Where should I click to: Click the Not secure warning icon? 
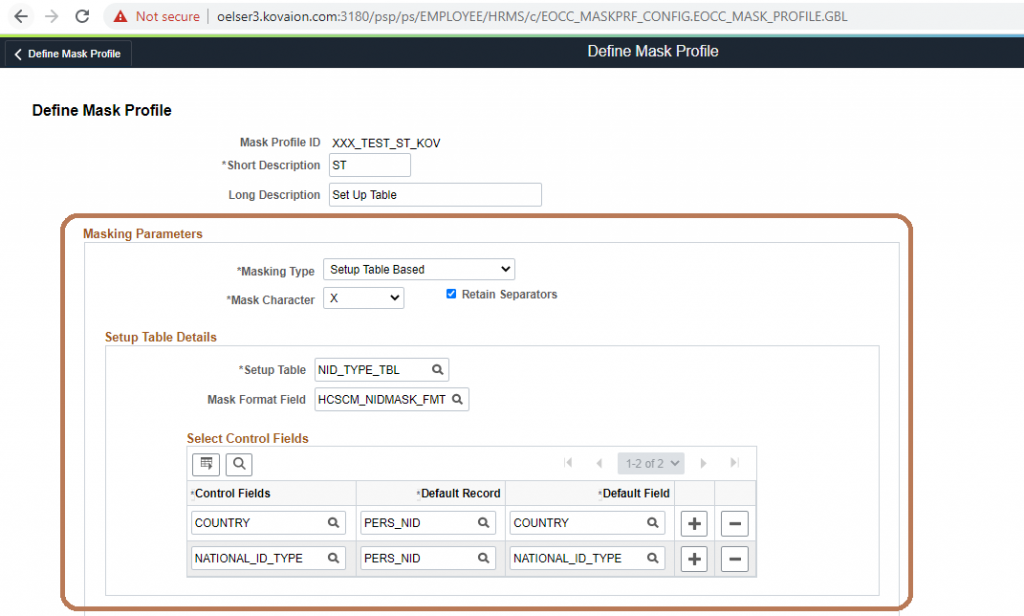tap(120, 16)
